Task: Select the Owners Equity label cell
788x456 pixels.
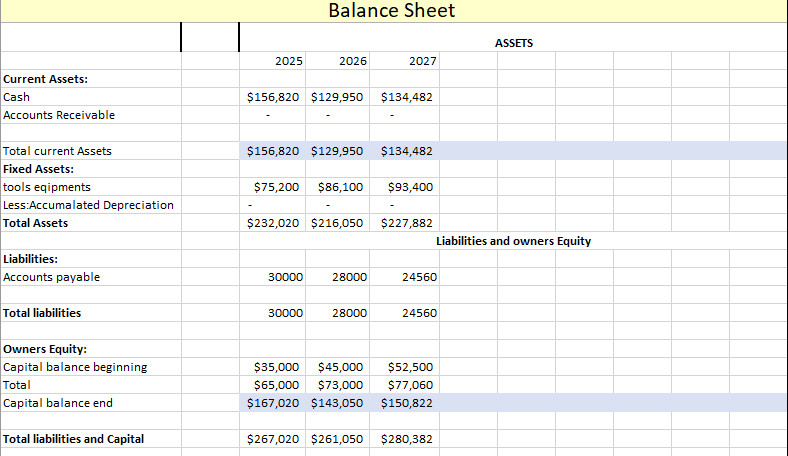Action: 45,349
